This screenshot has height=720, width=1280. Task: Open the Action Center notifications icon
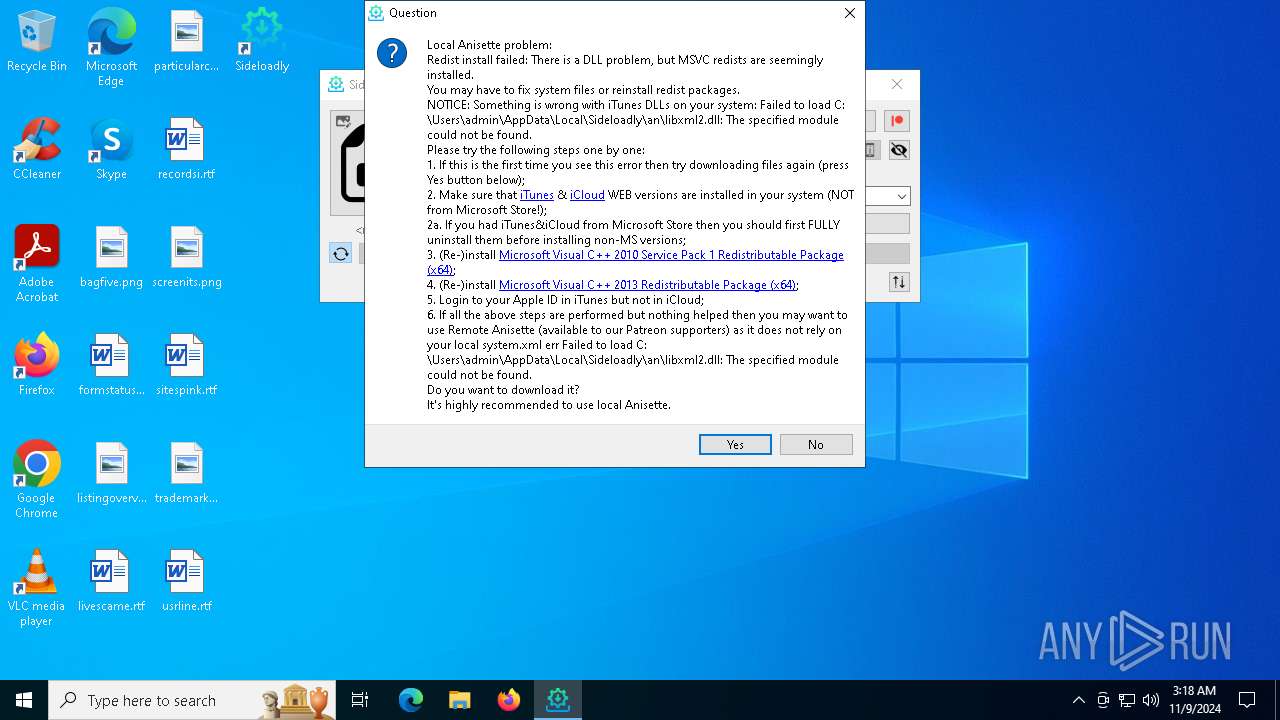(1247, 700)
